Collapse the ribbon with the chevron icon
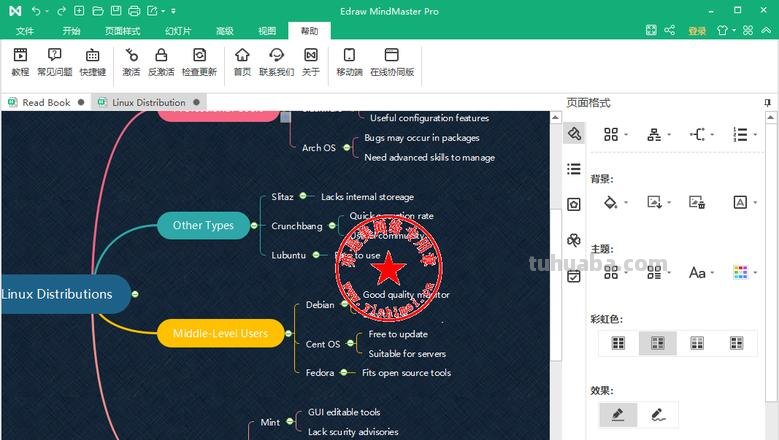Screen dimensions: 779x440 pyautogui.click(x=766, y=30)
